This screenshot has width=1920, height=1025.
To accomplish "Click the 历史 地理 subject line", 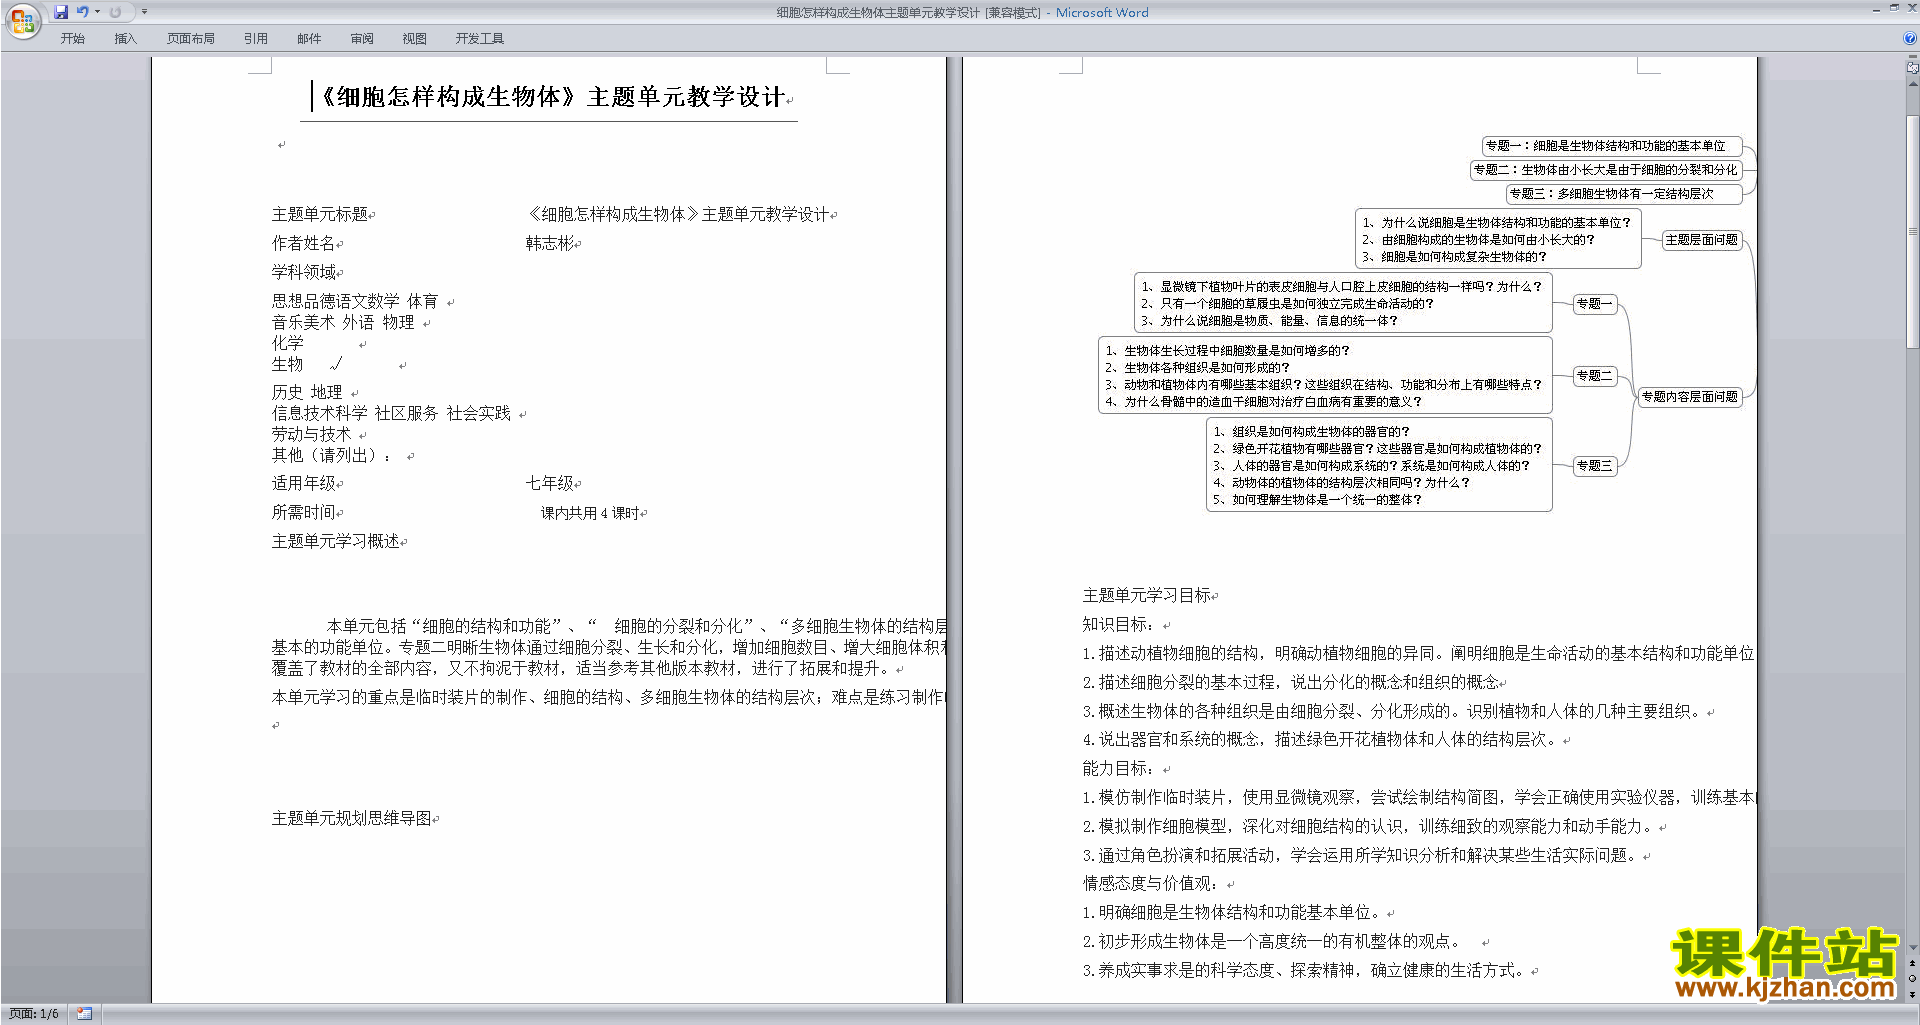I will click(307, 392).
